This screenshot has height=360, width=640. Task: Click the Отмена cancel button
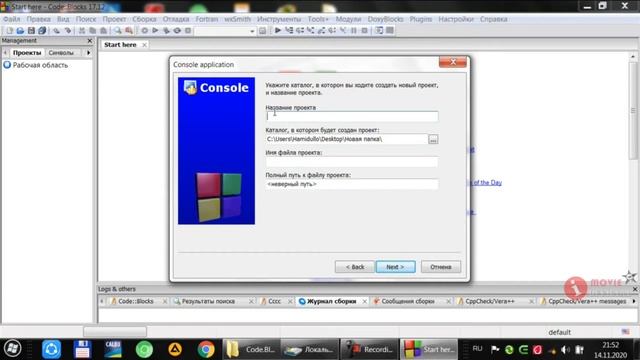tap(441, 267)
